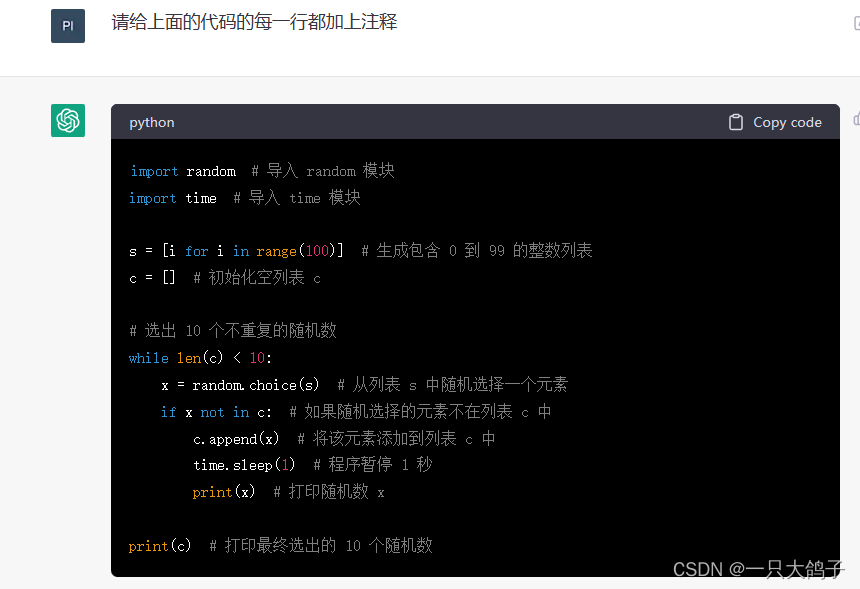Image resolution: width=860 pixels, height=589 pixels.
Task: Click the user prompt text 请给上面的代码的每一行都加上注释
Action: pos(254,22)
